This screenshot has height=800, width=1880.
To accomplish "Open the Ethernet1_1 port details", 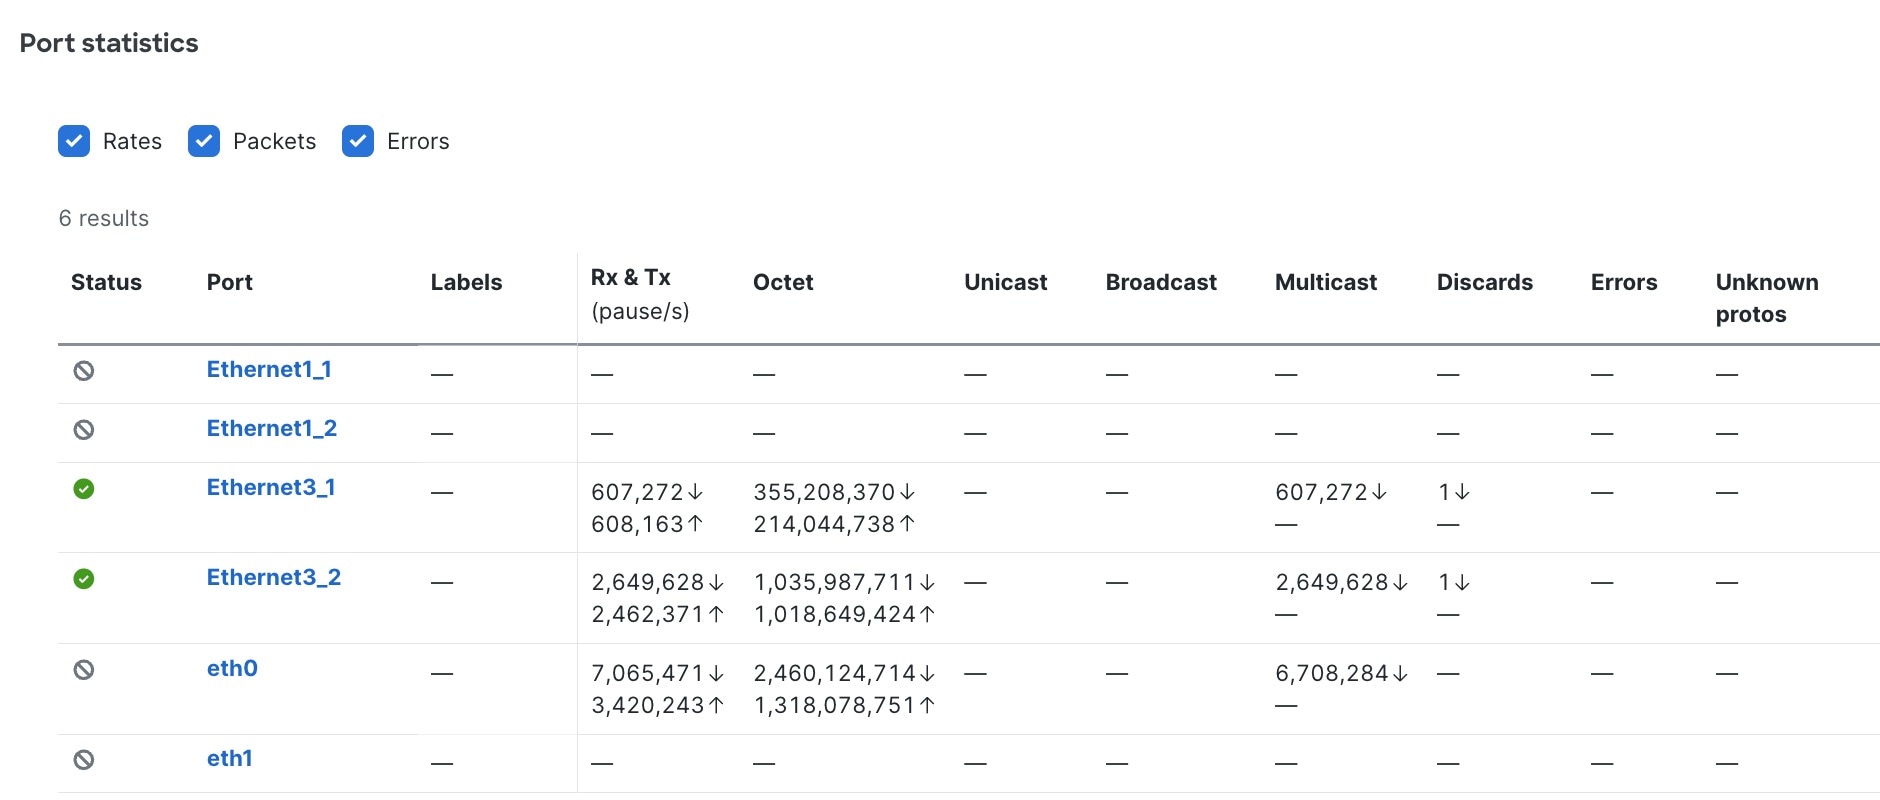I will coord(270,369).
